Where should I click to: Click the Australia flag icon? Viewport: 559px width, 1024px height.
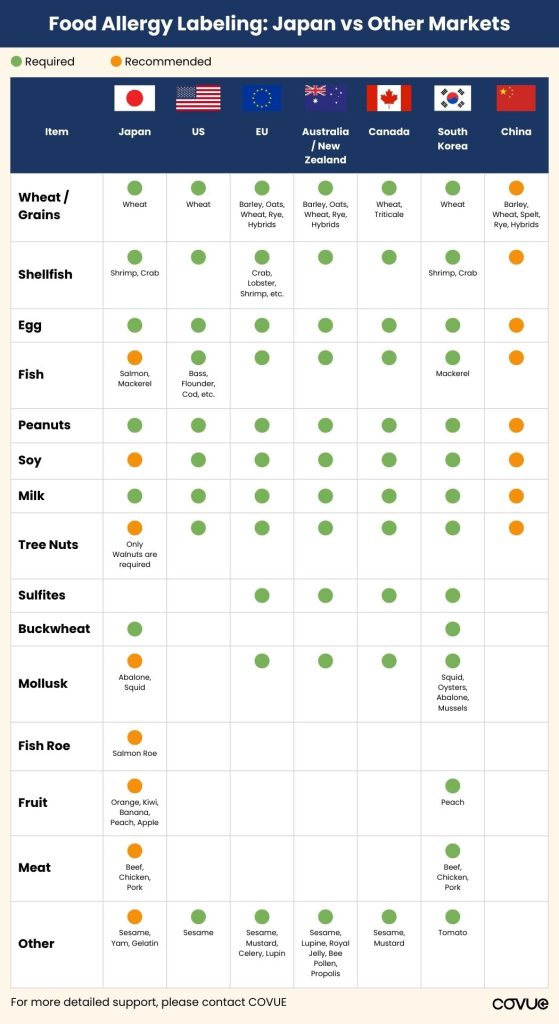coord(325,99)
